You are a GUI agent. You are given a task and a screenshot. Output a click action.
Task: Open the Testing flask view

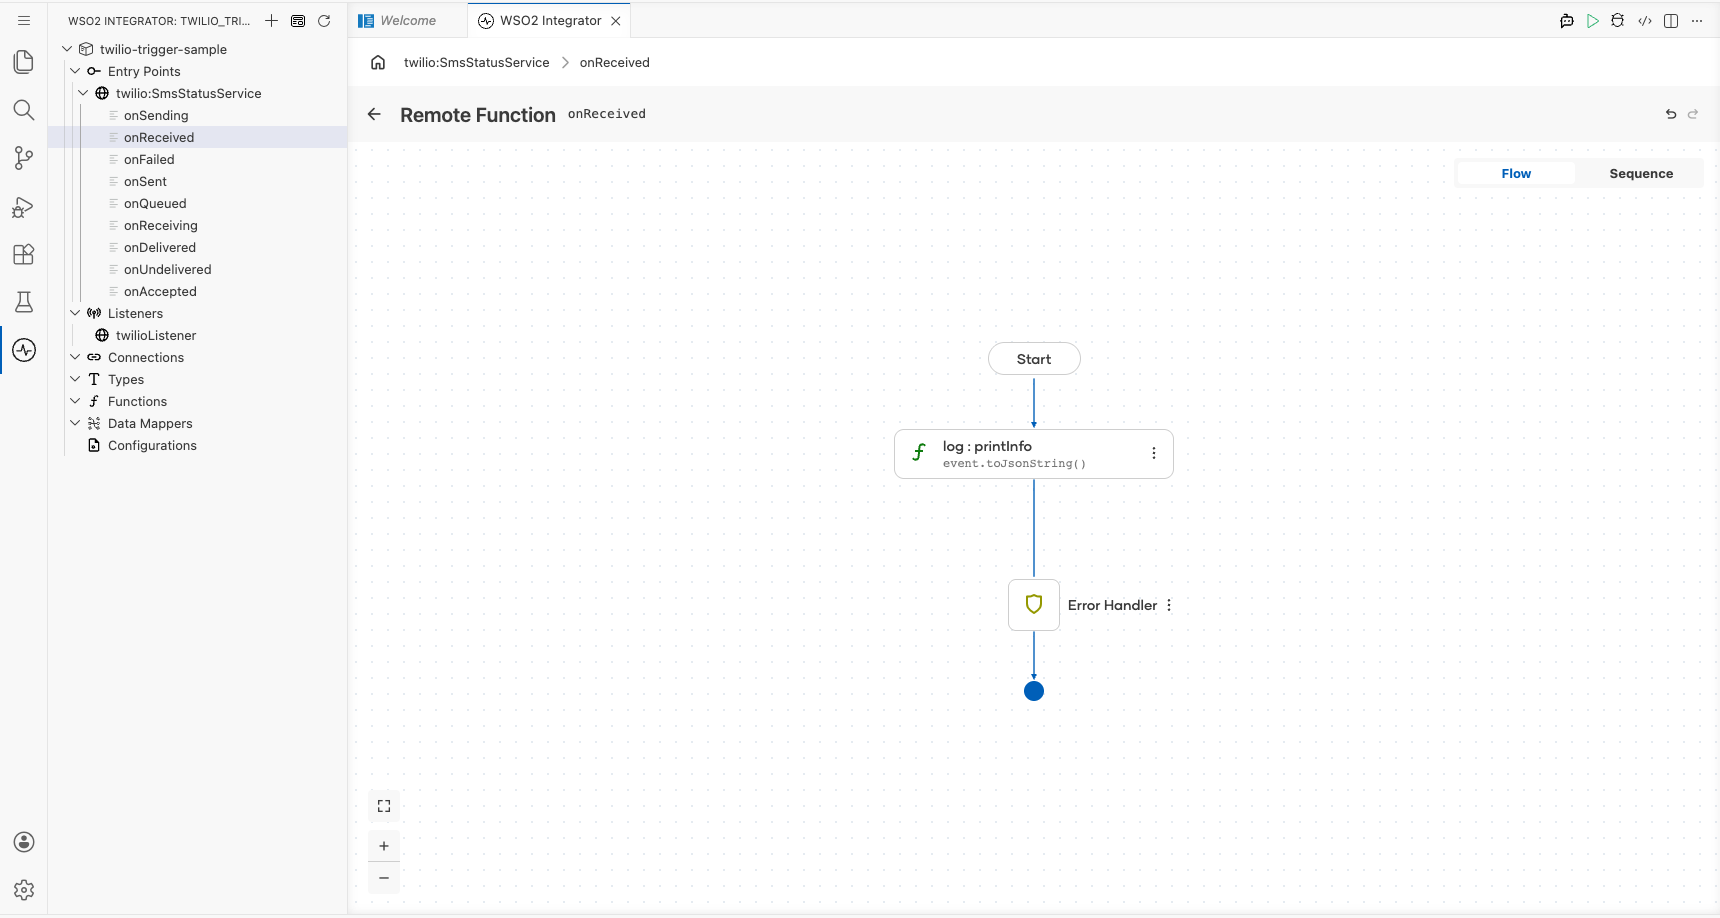pos(24,302)
